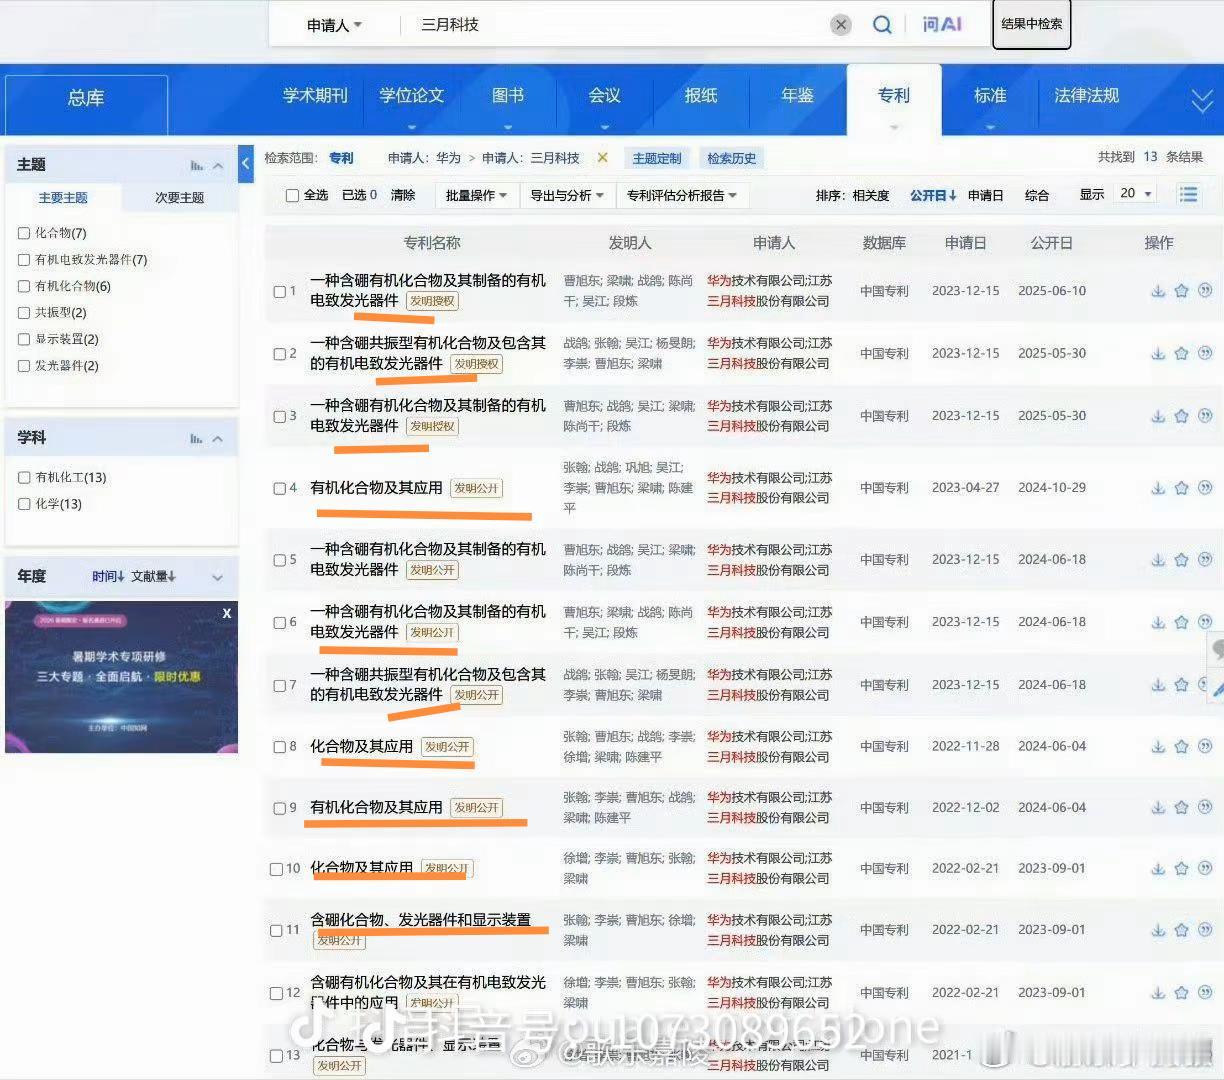
Task: Sort results by 相关度
Action: tap(870, 195)
